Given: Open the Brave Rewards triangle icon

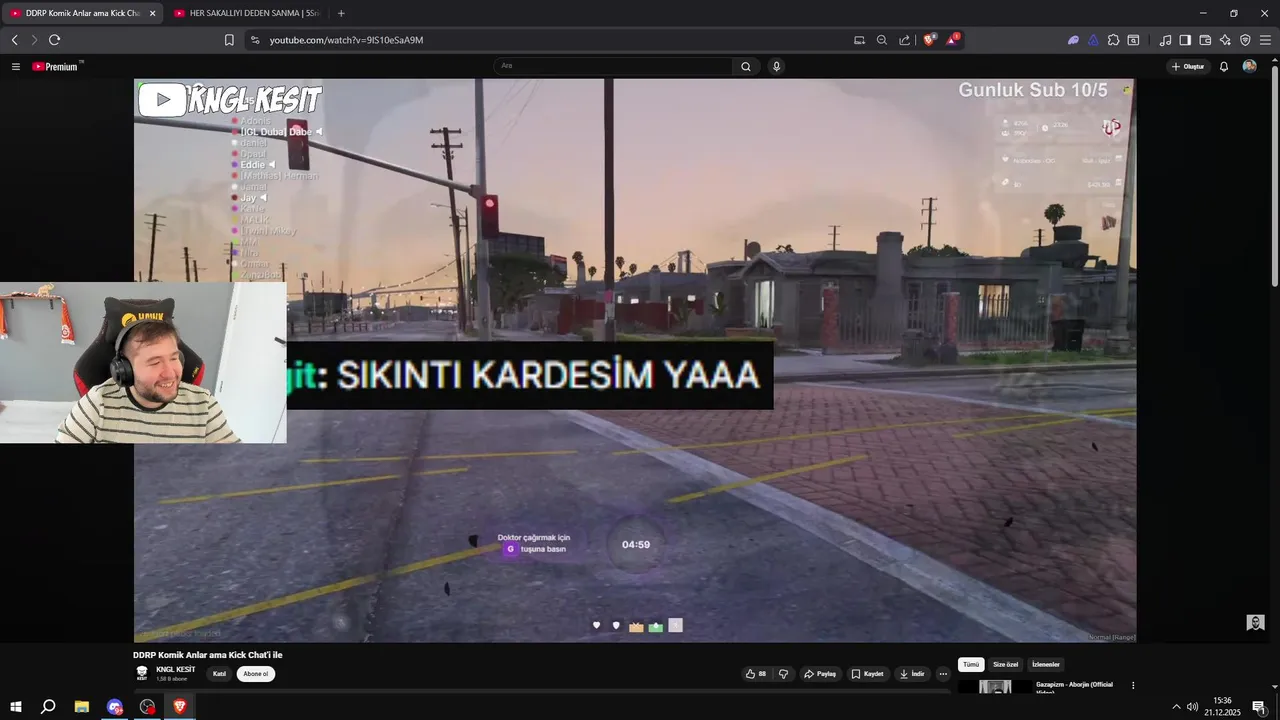Looking at the screenshot, I should pyautogui.click(x=953, y=40).
